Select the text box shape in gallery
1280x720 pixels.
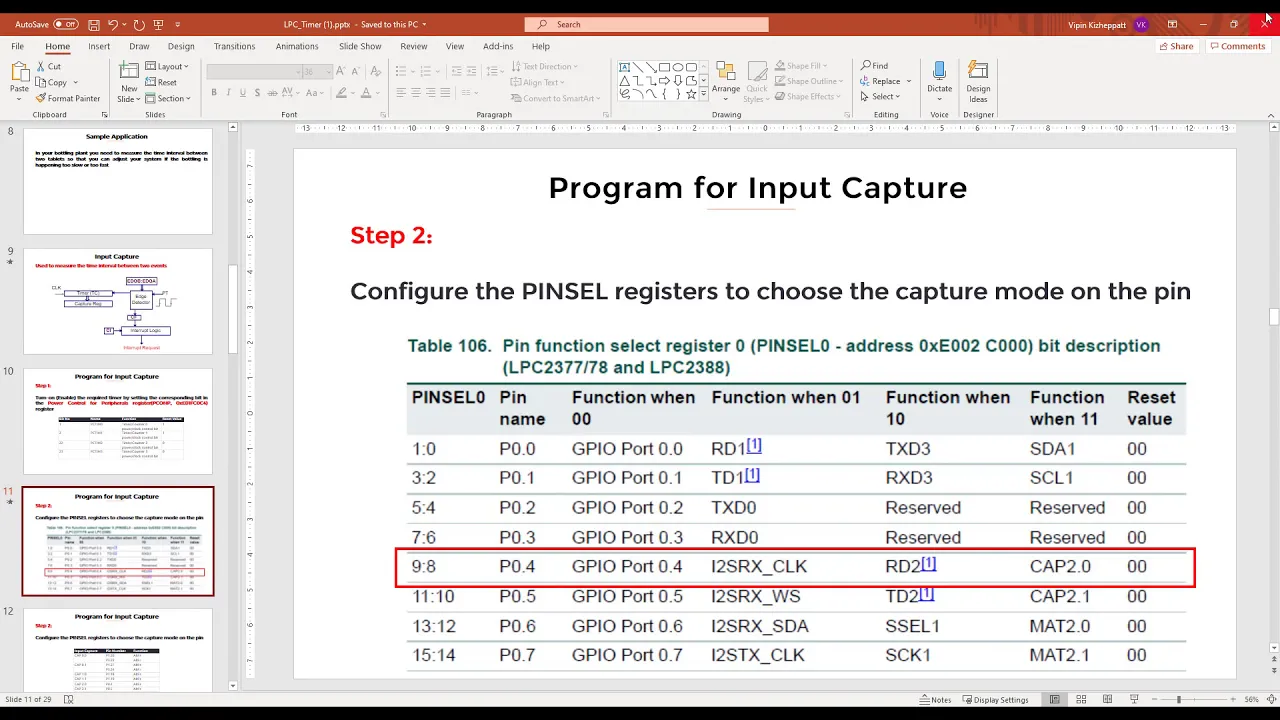coord(625,67)
